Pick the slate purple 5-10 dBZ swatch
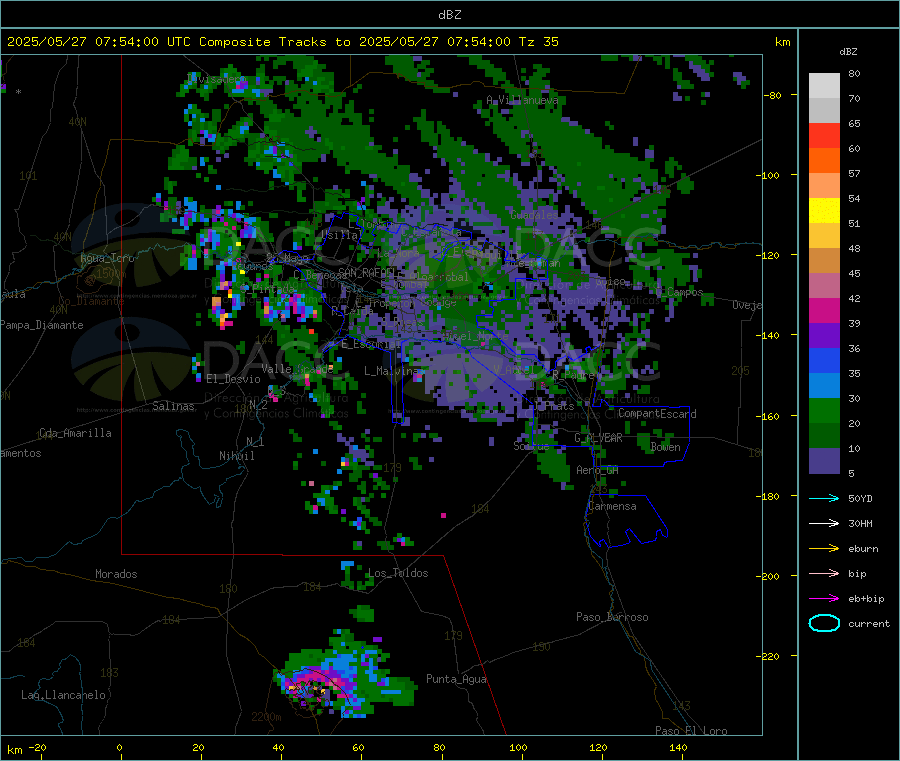This screenshot has width=900, height=761. click(x=824, y=461)
